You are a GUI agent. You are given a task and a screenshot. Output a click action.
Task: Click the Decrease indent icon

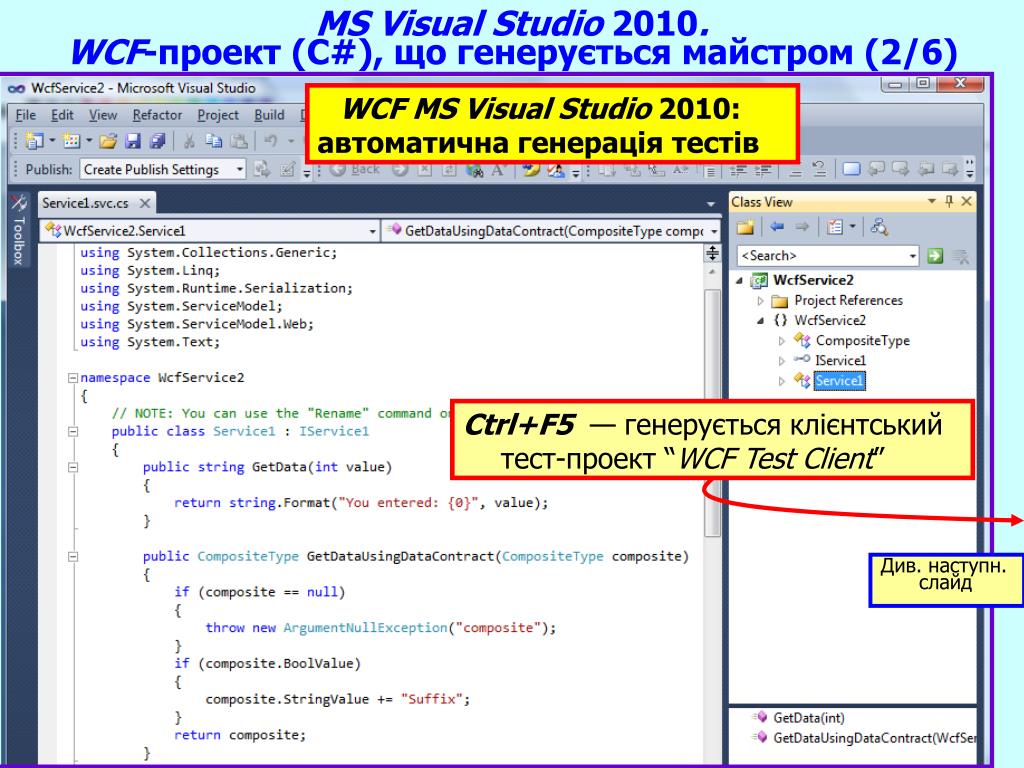(x=737, y=170)
